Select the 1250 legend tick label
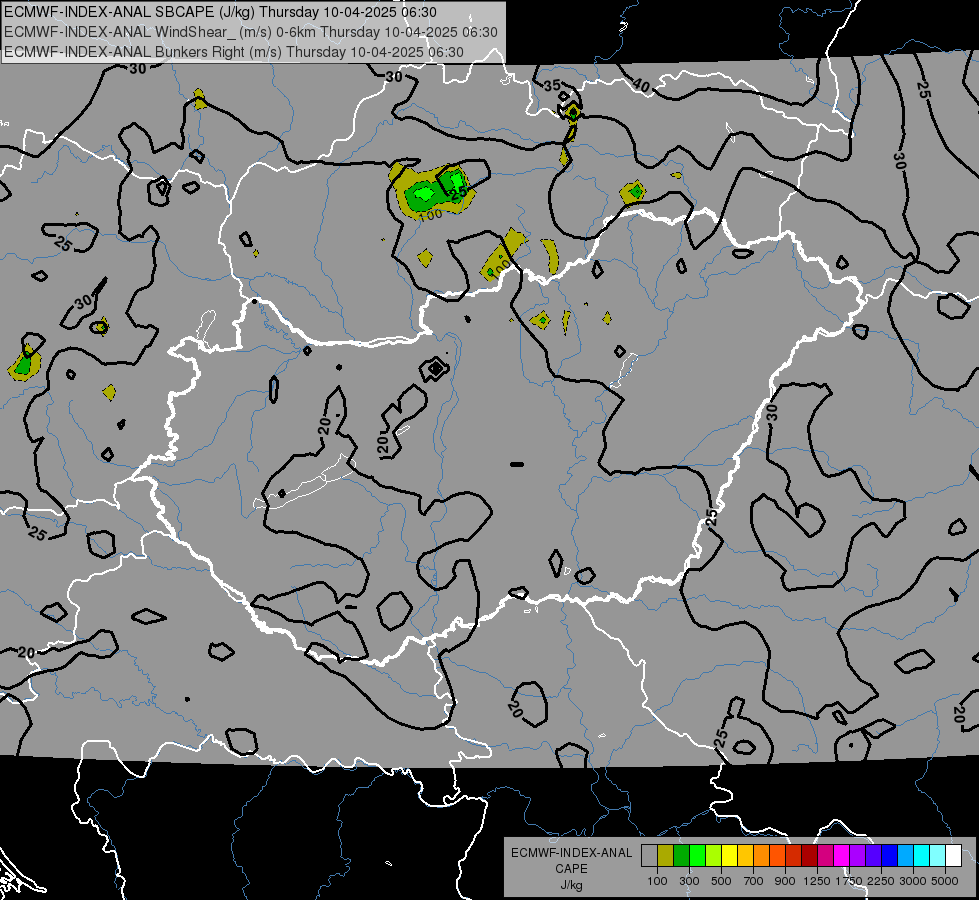This screenshot has width=979, height=900. [x=817, y=881]
